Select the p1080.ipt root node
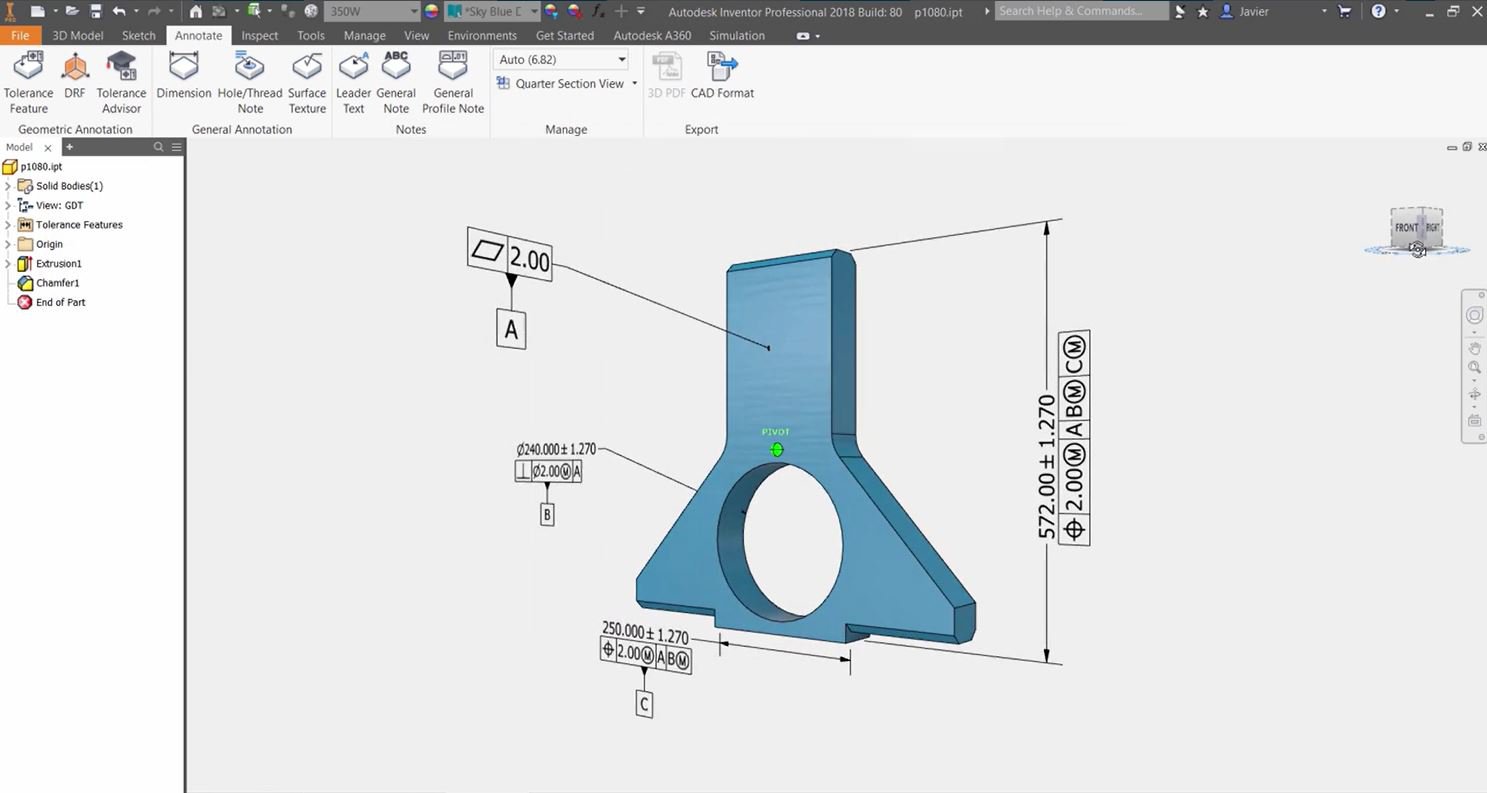 [x=33, y=167]
